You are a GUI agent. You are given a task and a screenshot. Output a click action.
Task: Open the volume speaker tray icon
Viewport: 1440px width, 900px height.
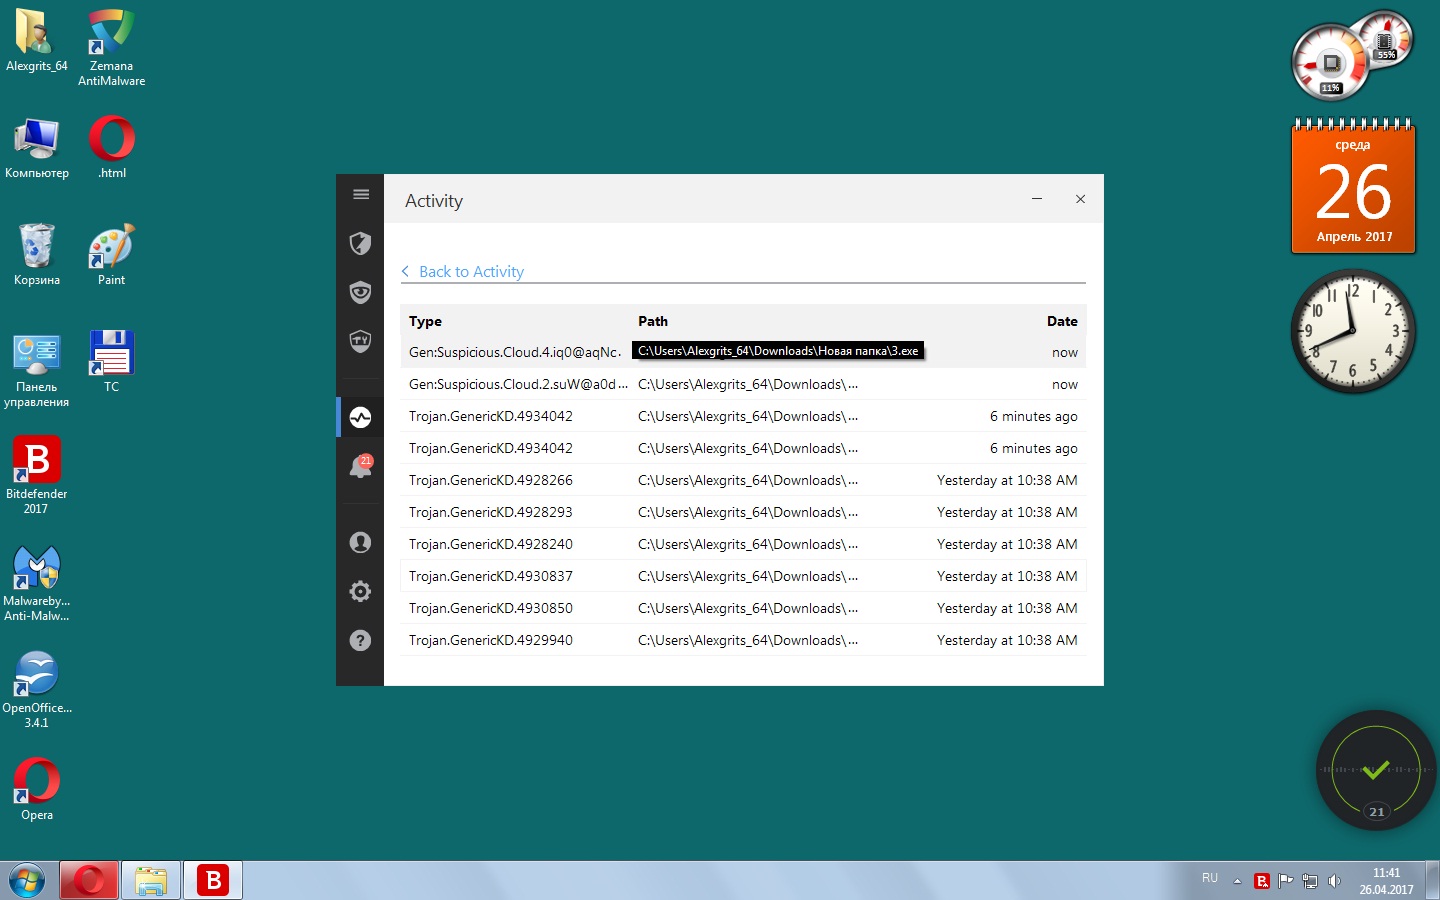coord(1334,881)
